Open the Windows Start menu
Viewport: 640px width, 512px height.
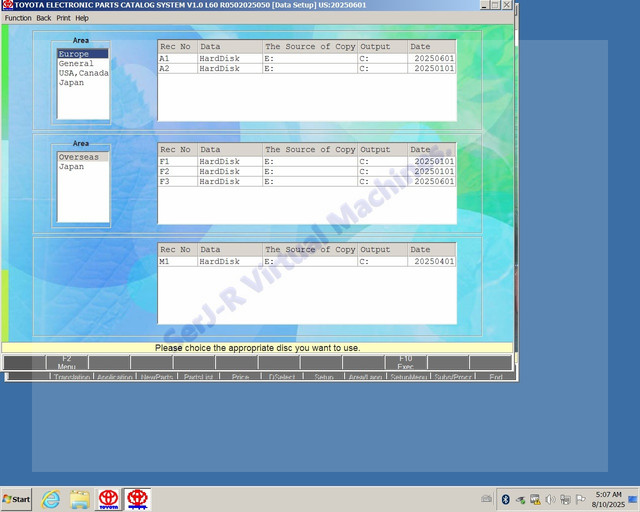point(16,499)
